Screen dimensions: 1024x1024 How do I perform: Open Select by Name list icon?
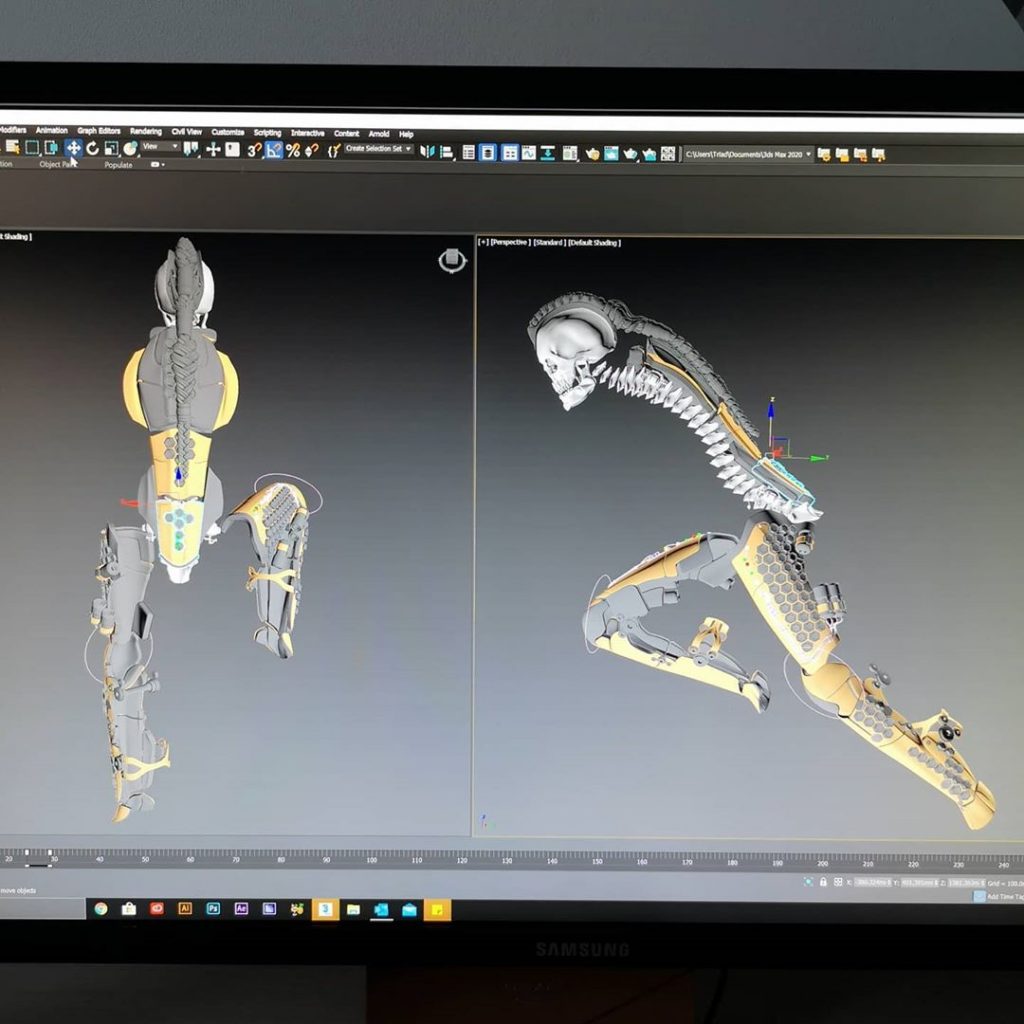[12, 148]
